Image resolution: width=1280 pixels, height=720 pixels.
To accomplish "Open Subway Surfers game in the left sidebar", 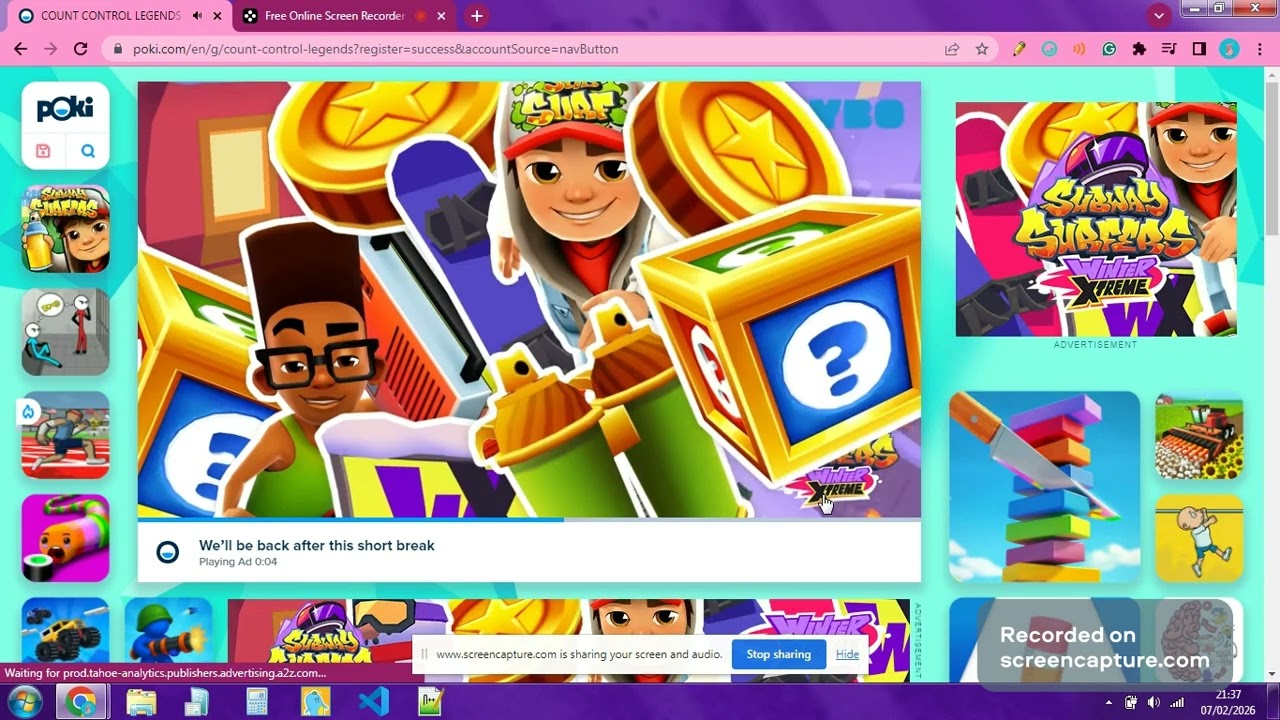I will [x=65, y=228].
